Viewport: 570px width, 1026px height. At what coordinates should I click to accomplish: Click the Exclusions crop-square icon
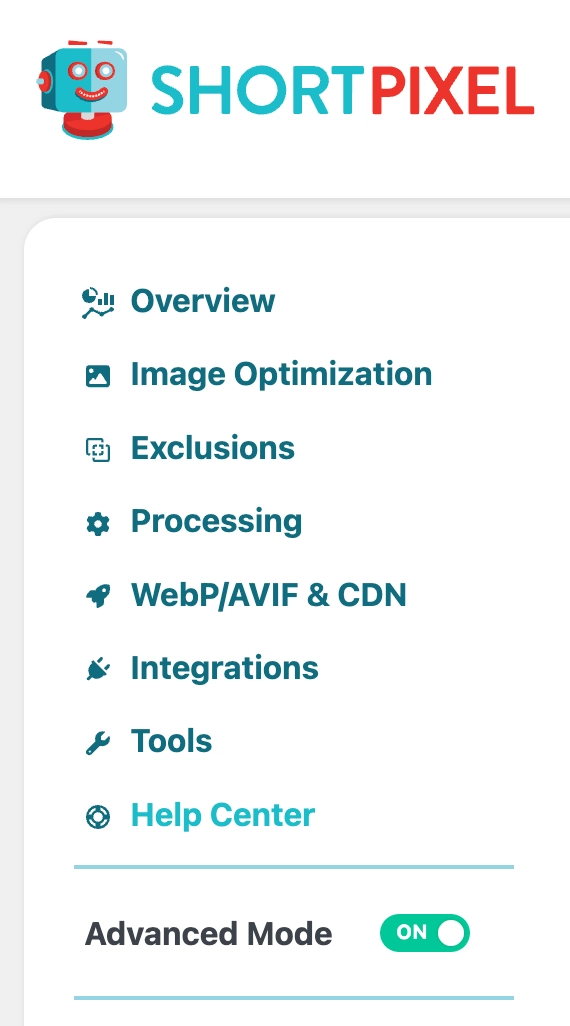(98, 450)
